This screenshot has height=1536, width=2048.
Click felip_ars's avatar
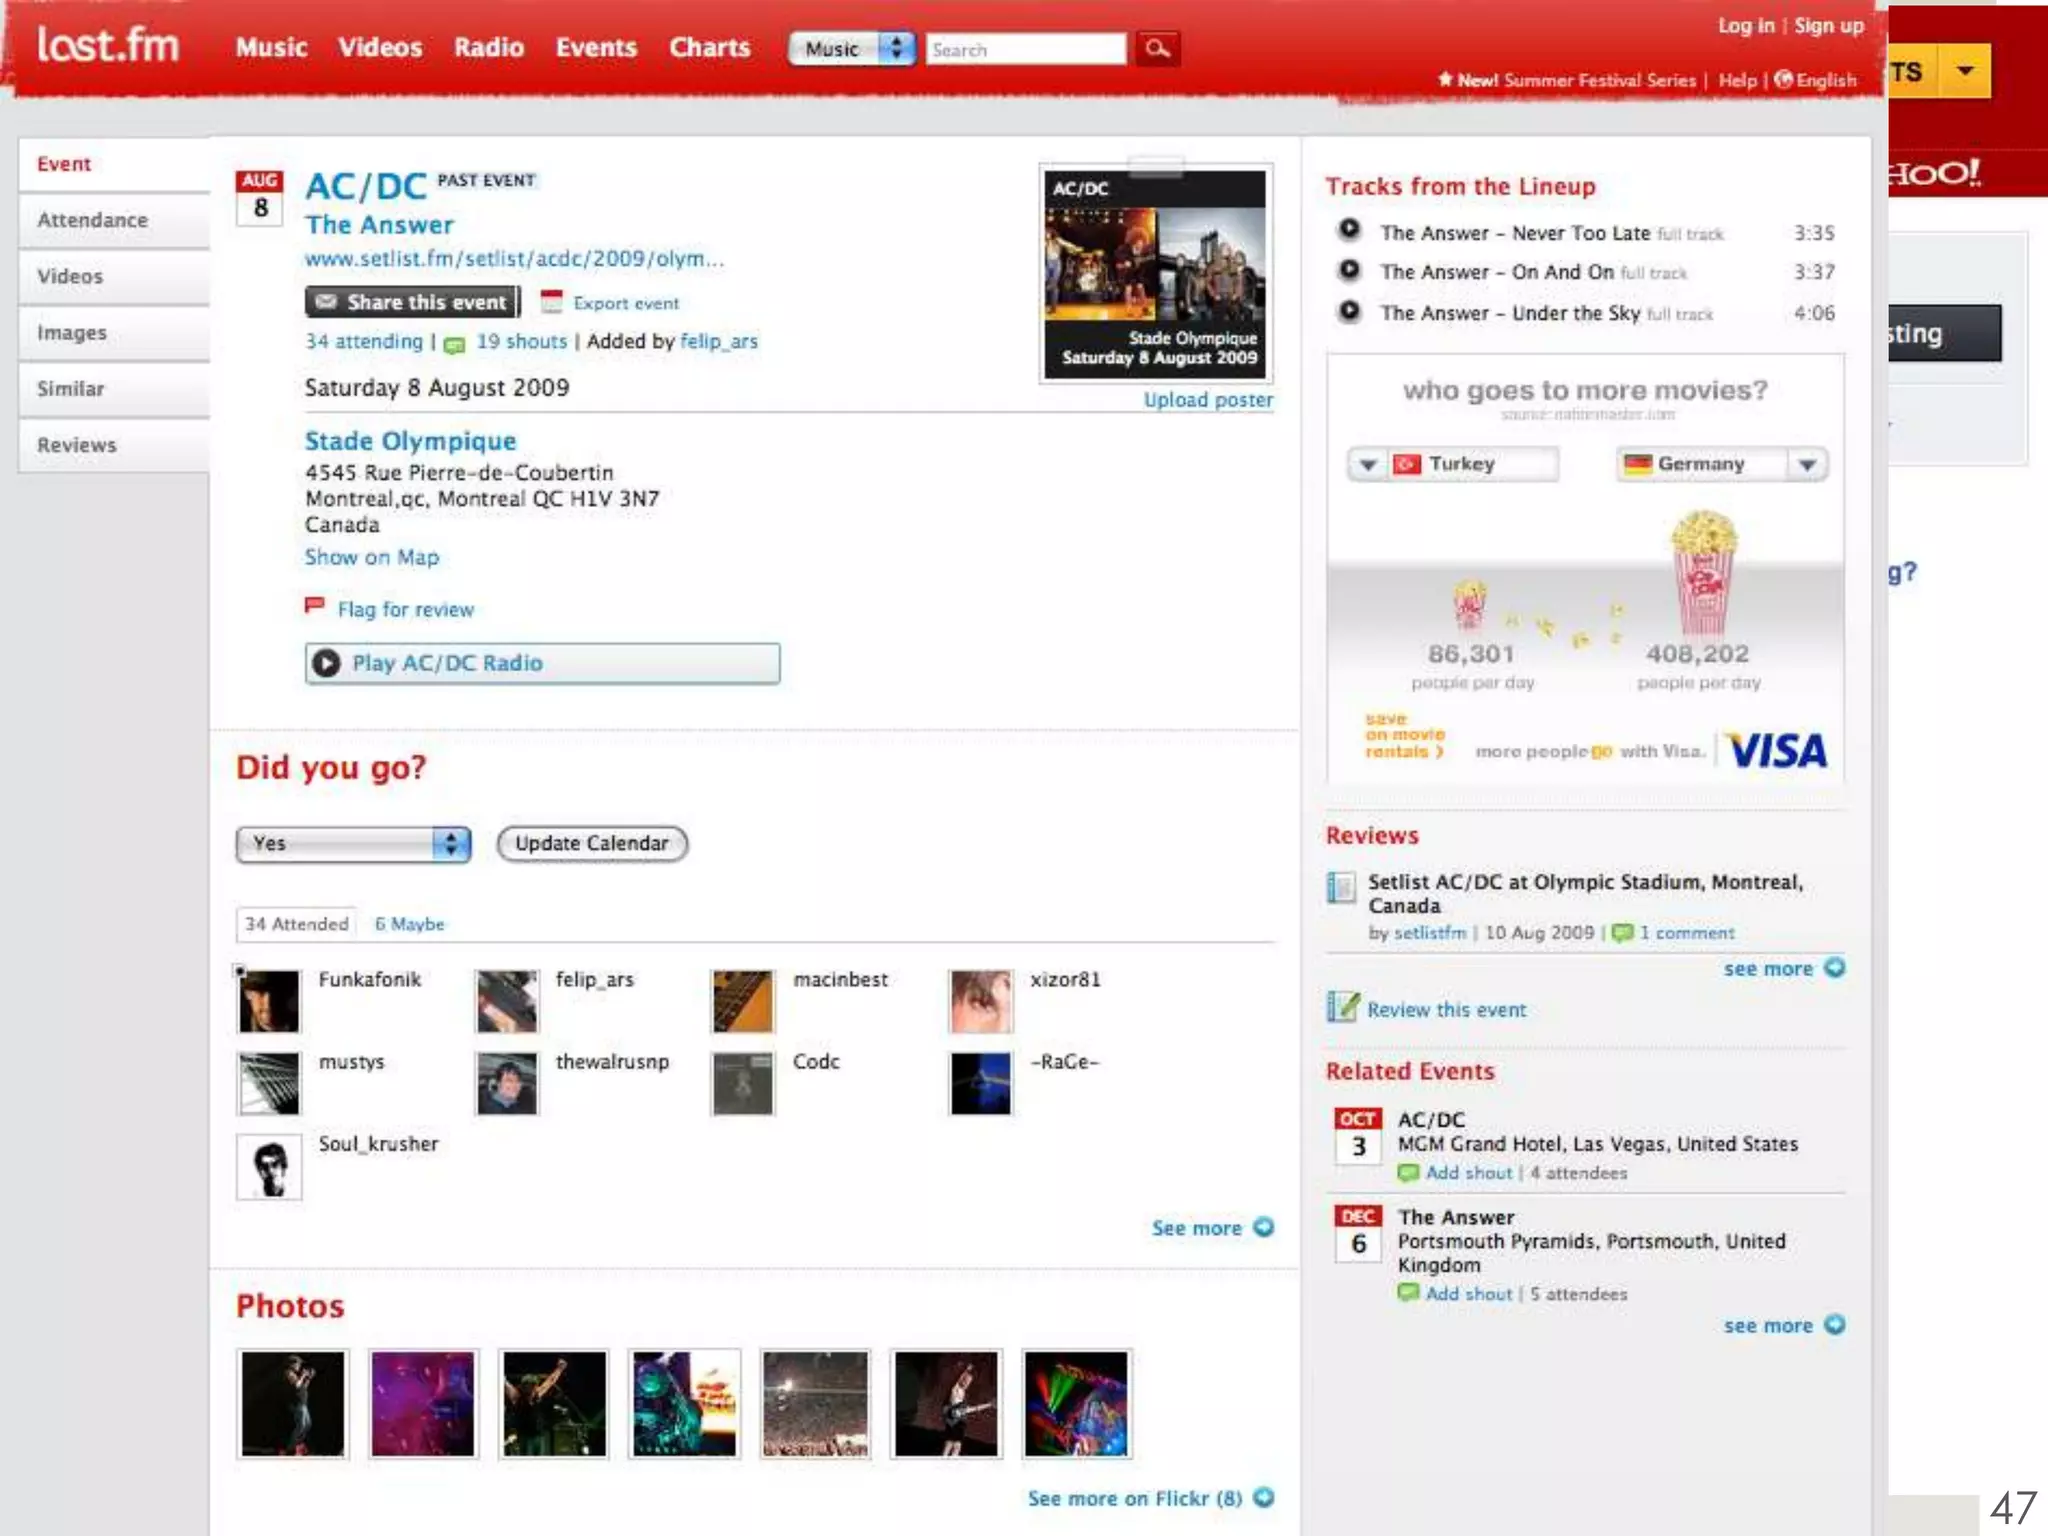[x=507, y=1000]
